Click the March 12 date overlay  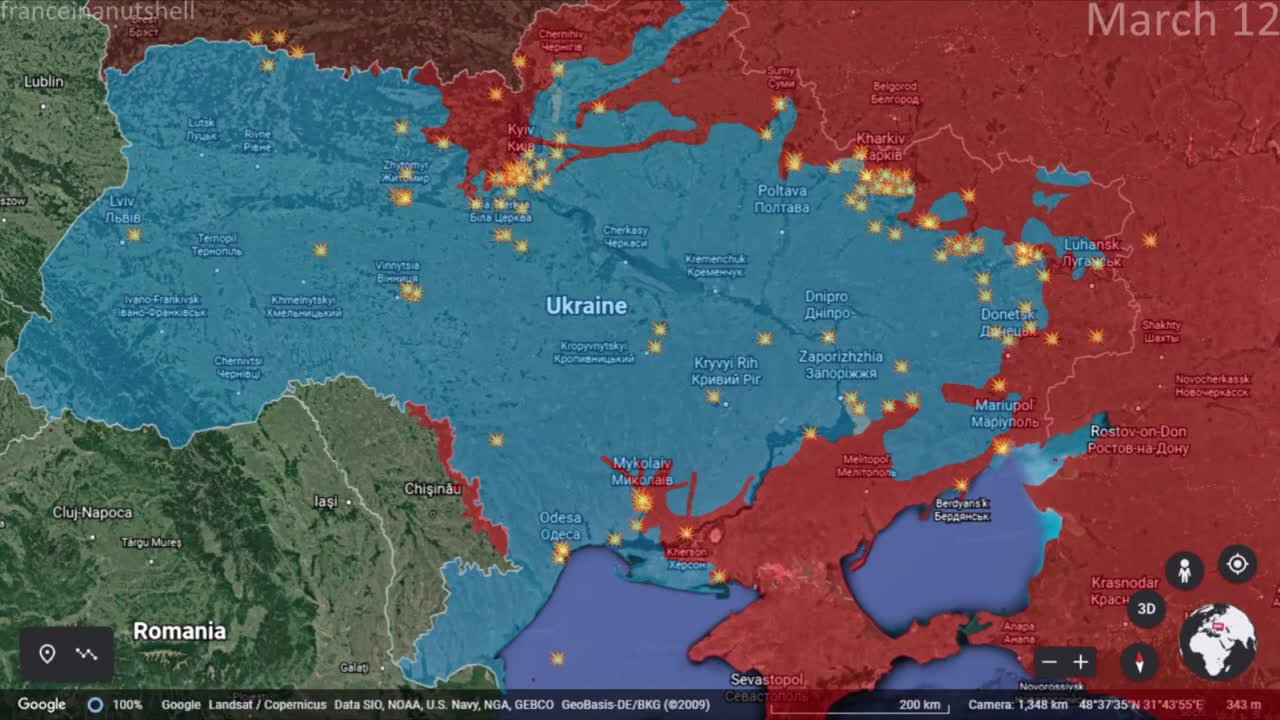tap(1183, 20)
